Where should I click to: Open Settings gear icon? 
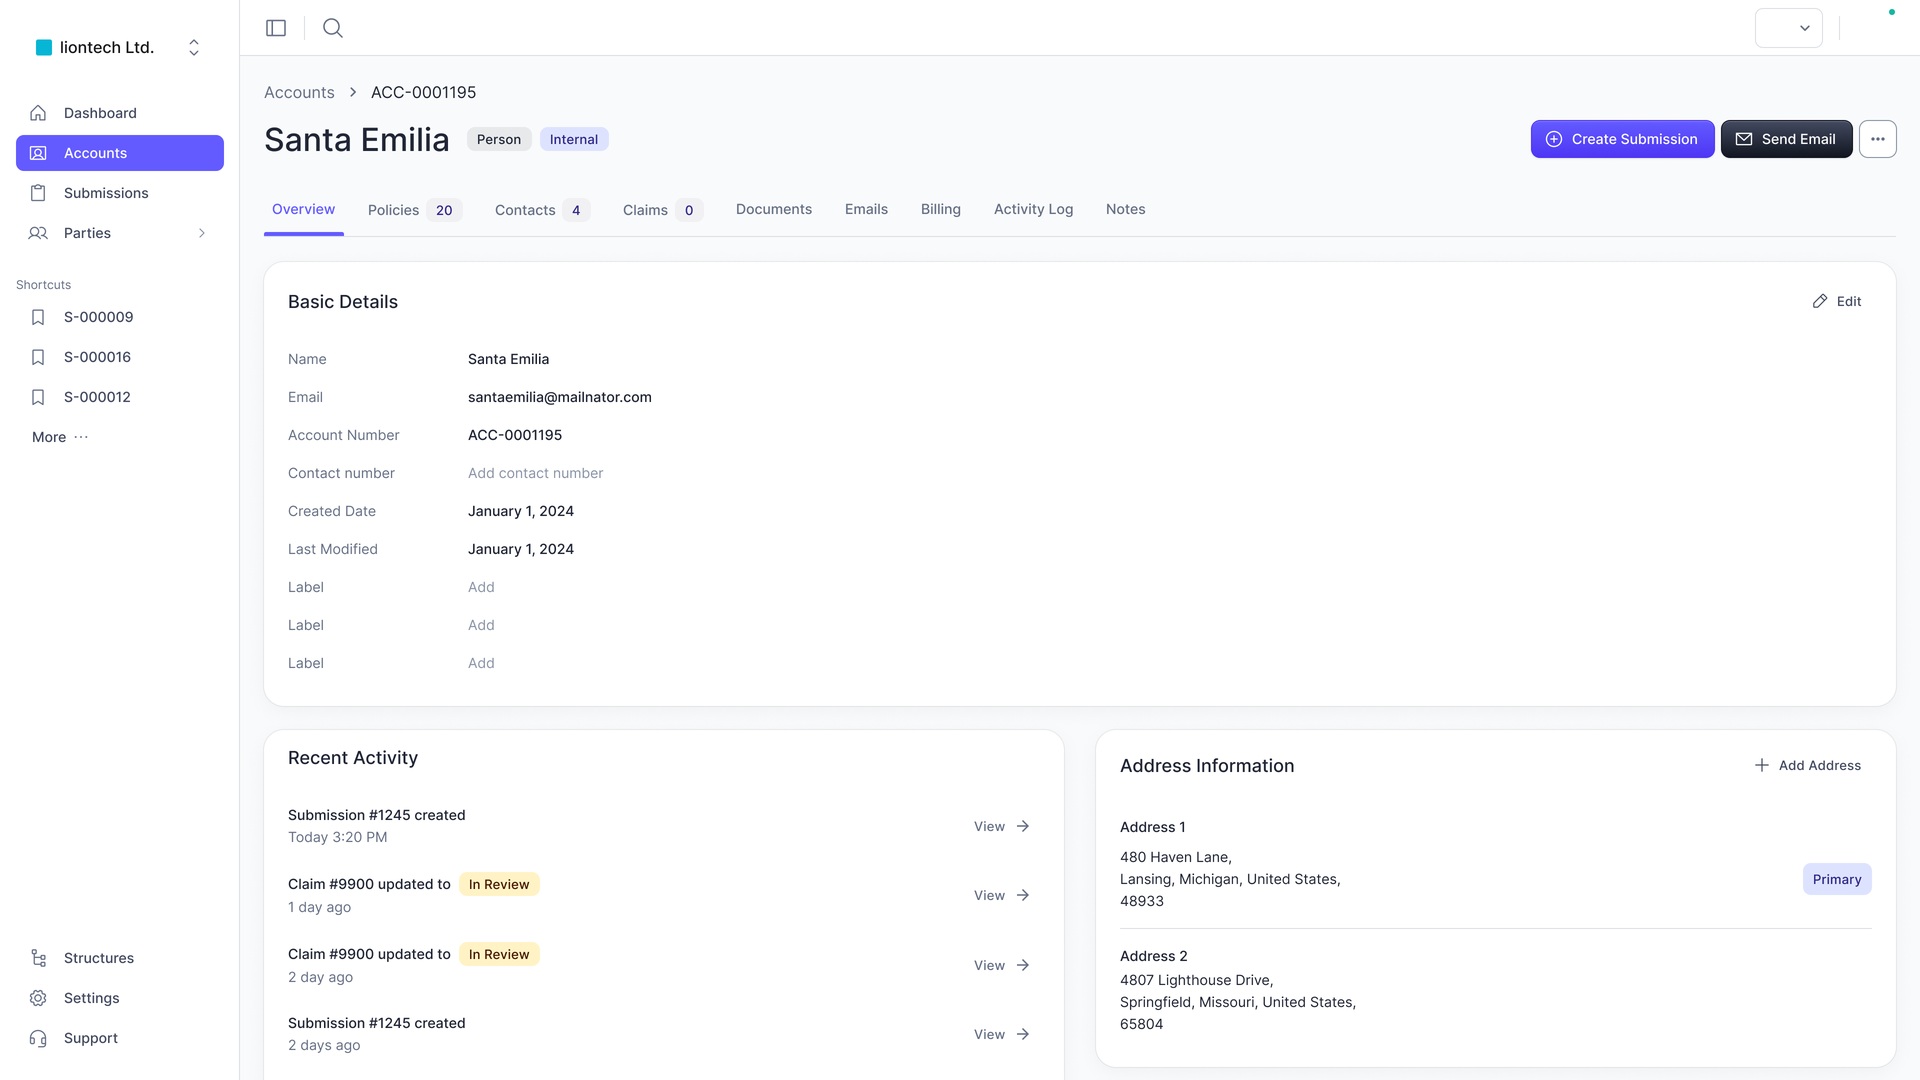click(x=38, y=998)
